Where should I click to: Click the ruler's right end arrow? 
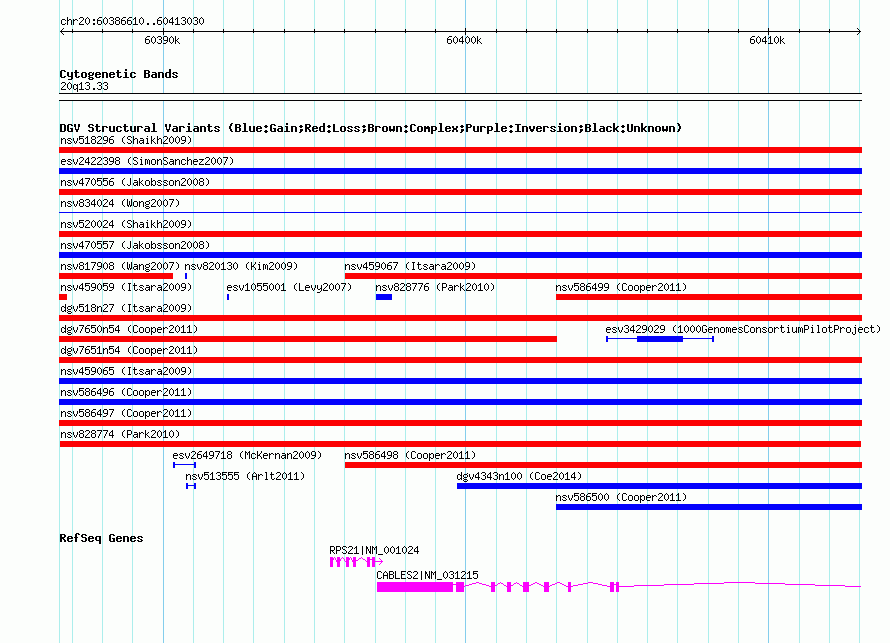[859, 31]
